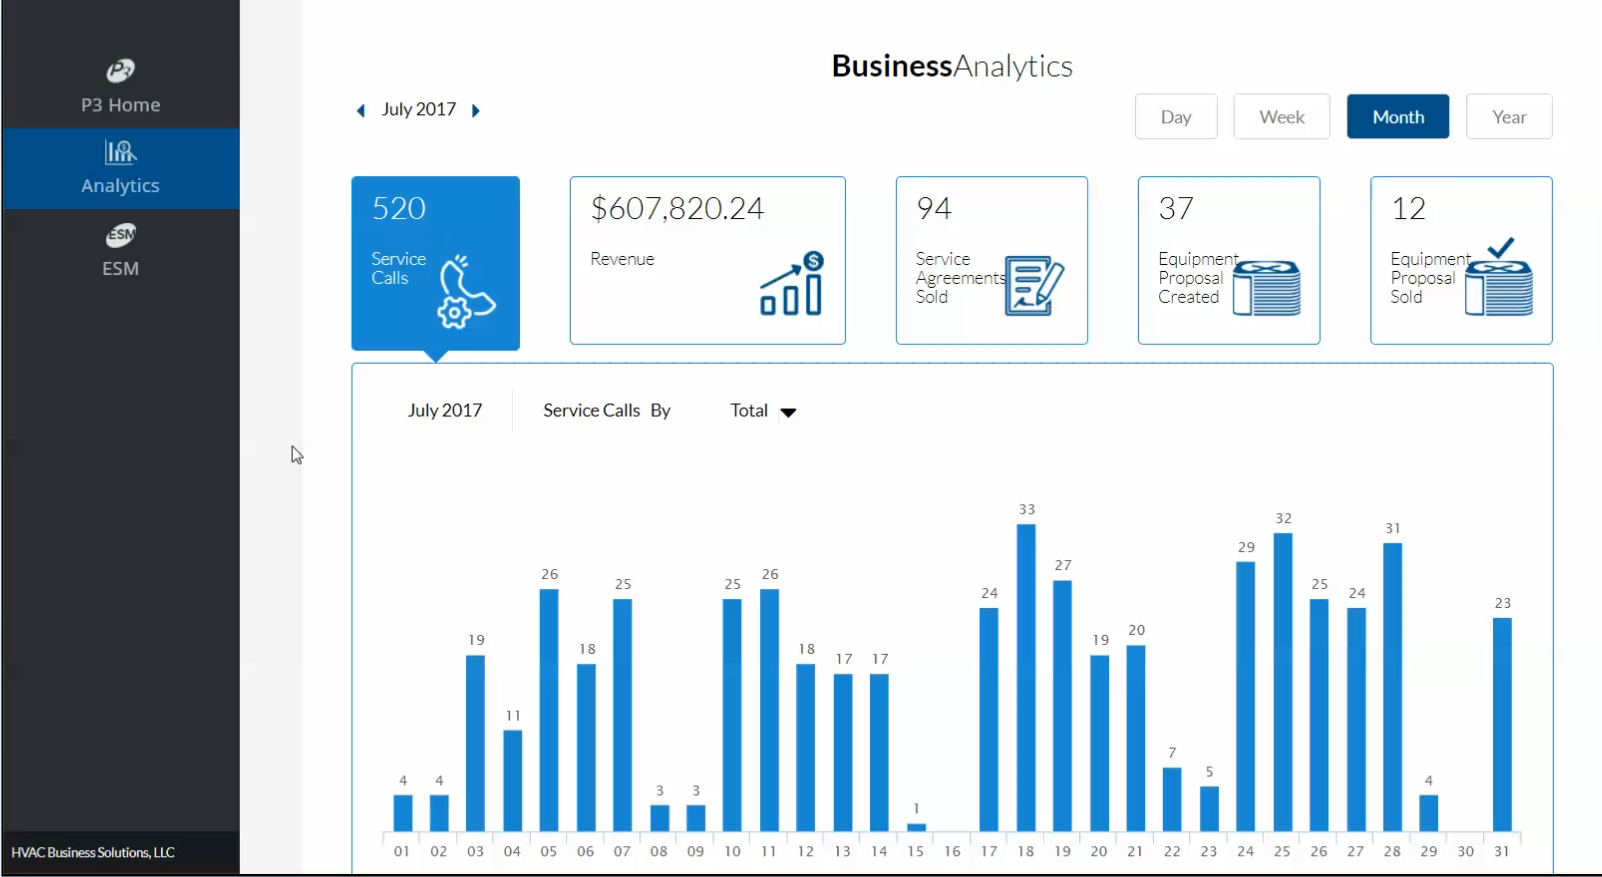Screen dimensions: 1602x877
Task: Click the HVAC Business Solutions, LLC footer text
Action: click(x=93, y=853)
